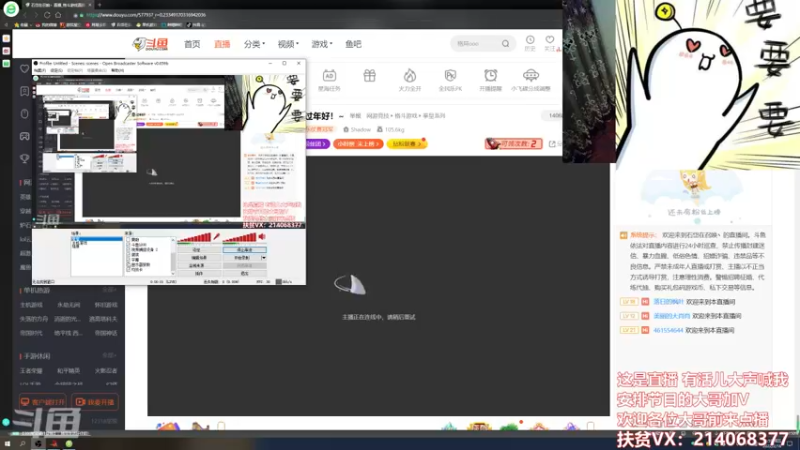Expand 全部 next to 手游休闲
Viewport: 800px width, 450px height.
click(109, 355)
